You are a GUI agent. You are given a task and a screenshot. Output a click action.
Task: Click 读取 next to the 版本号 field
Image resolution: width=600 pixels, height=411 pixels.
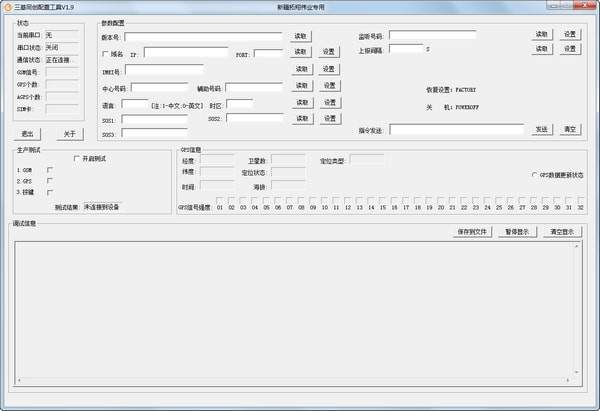301,36
